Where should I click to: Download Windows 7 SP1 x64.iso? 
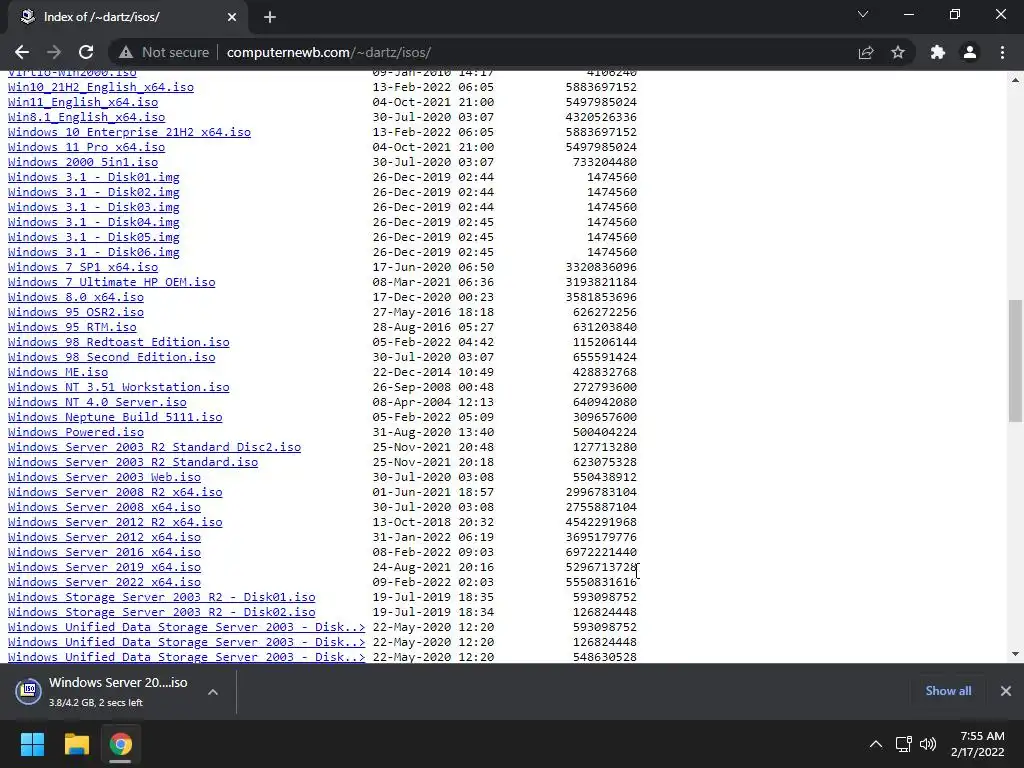pos(83,267)
